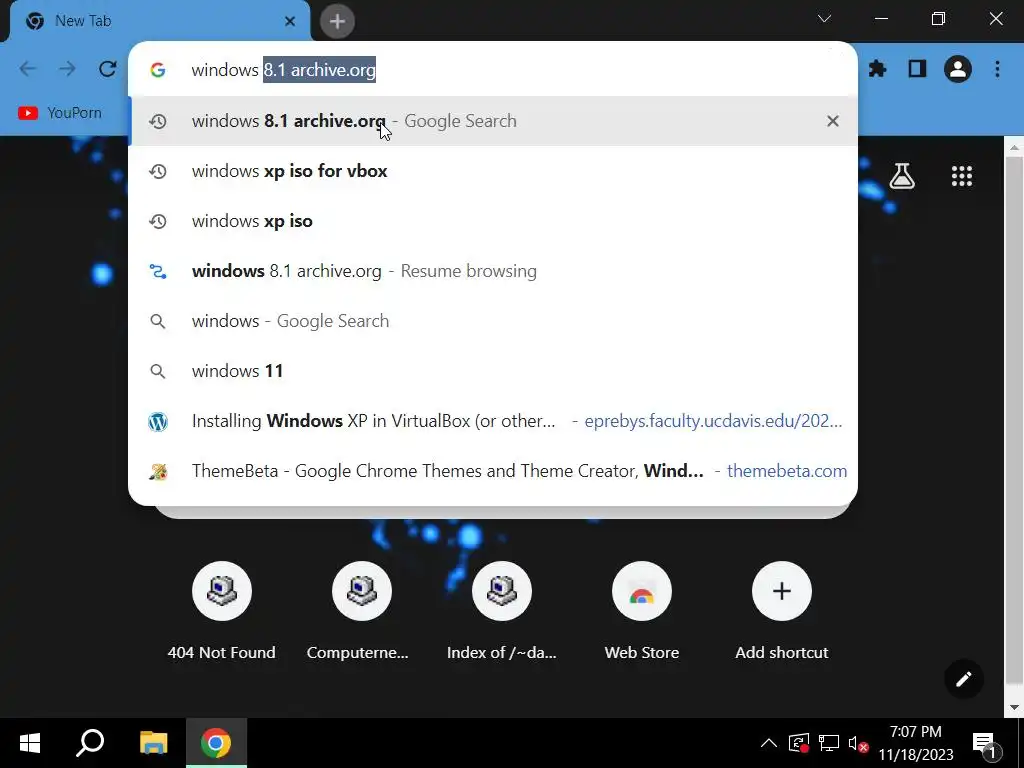Reload the current page
1024x768 pixels.
(x=108, y=69)
